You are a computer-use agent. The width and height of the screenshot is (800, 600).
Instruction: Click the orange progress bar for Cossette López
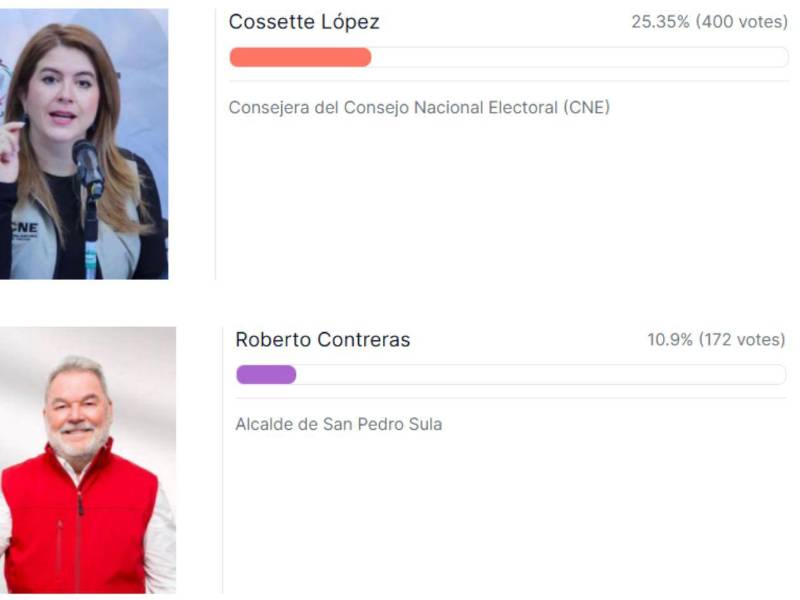pyautogui.click(x=300, y=58)
